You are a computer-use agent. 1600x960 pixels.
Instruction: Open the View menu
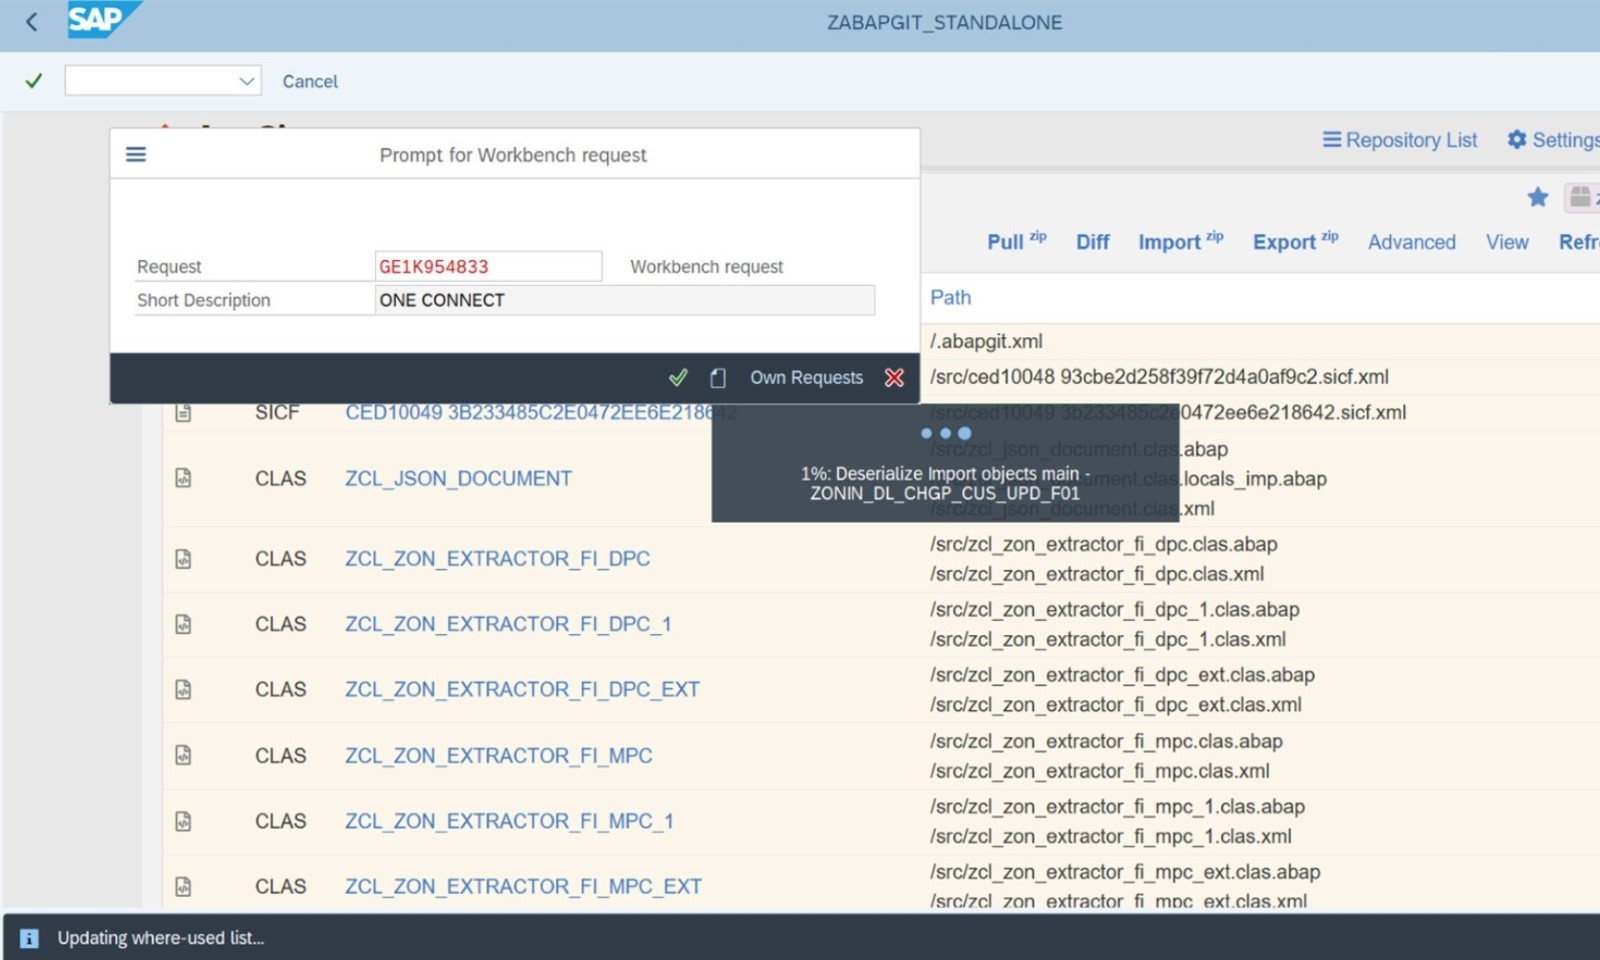1506,242
